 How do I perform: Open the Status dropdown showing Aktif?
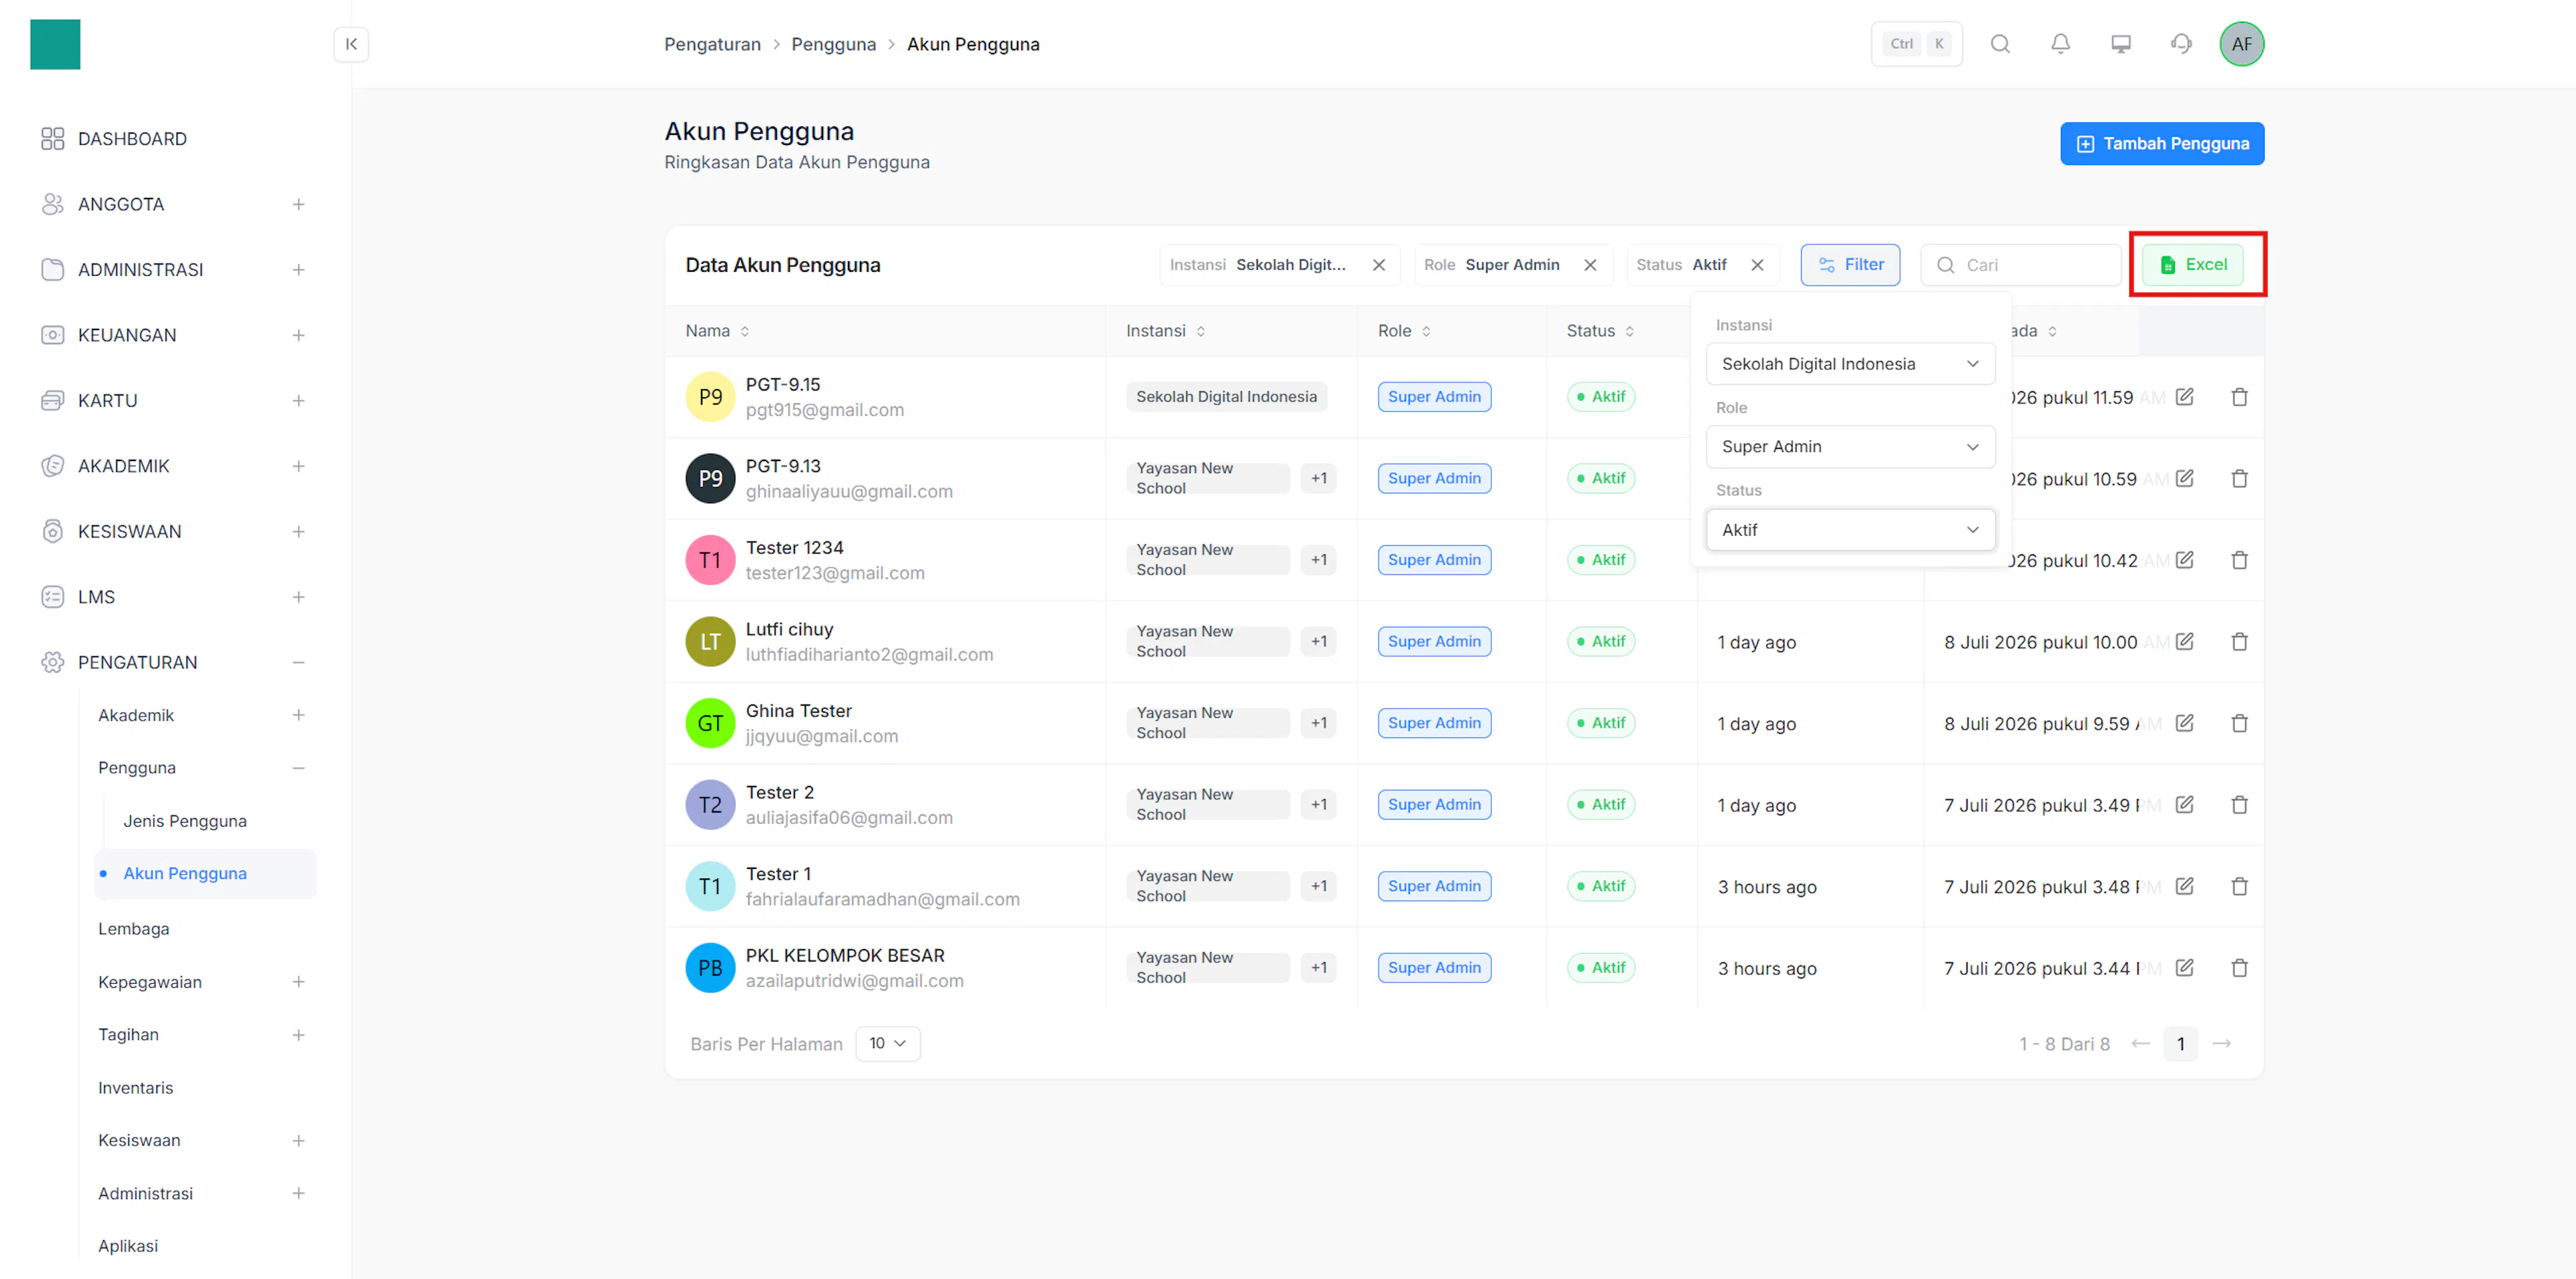[x=1850, y=530]
